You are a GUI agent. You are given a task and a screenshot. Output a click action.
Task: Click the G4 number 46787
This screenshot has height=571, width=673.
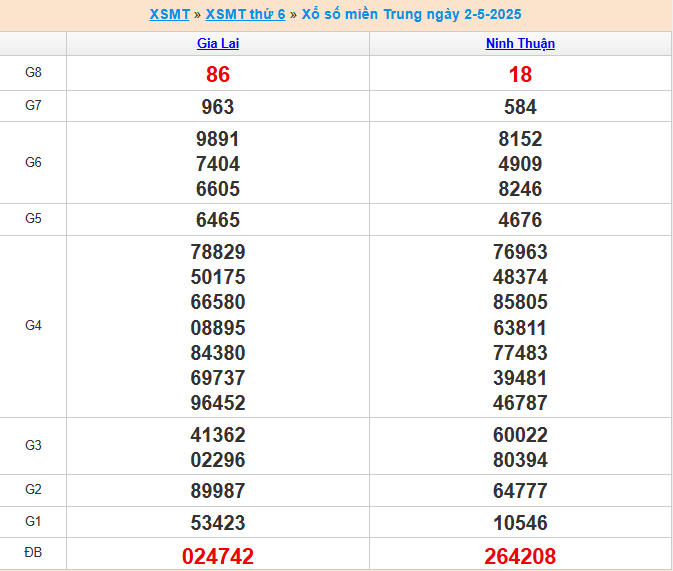point(520,403)
